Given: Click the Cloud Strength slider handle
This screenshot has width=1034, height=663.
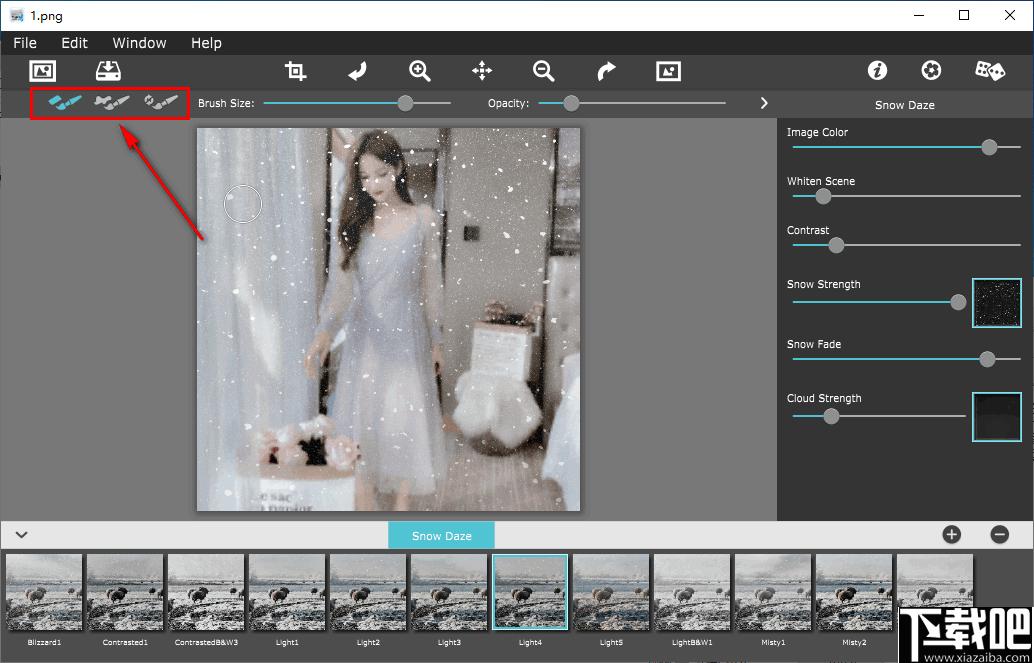Looking at the screenshot, I should 832,416.
